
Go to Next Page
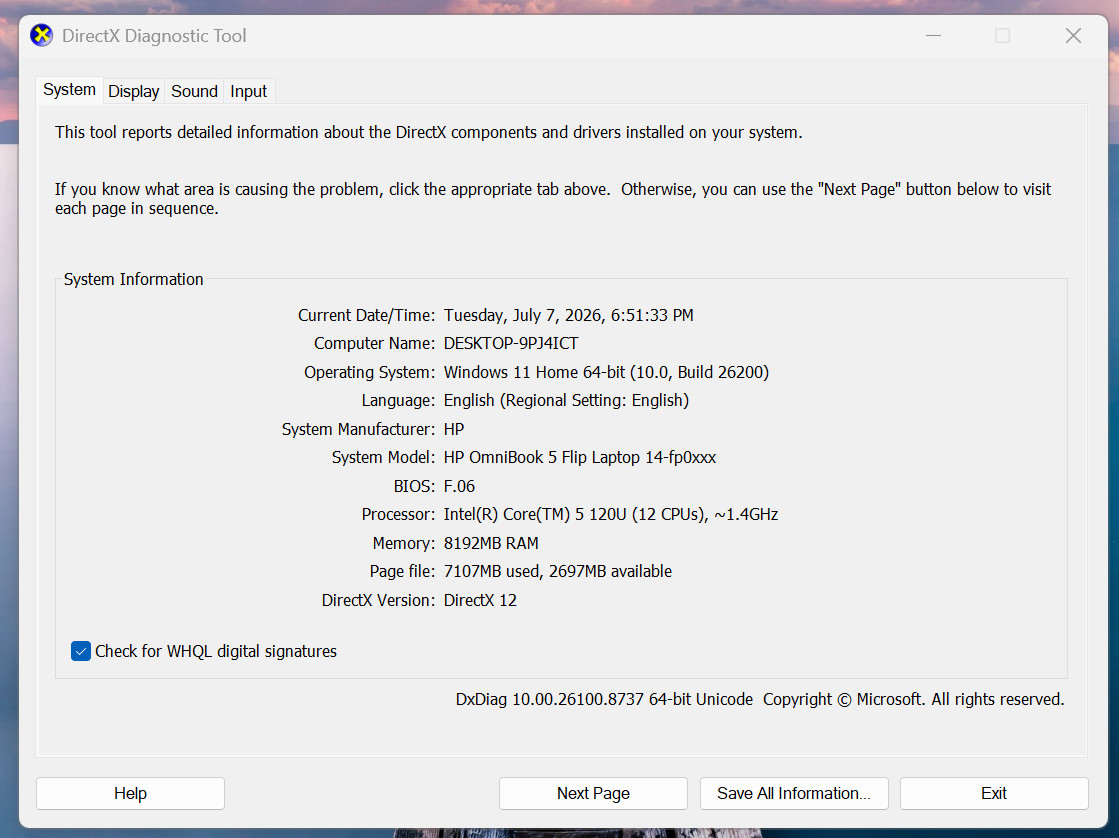tap(593, 793)
